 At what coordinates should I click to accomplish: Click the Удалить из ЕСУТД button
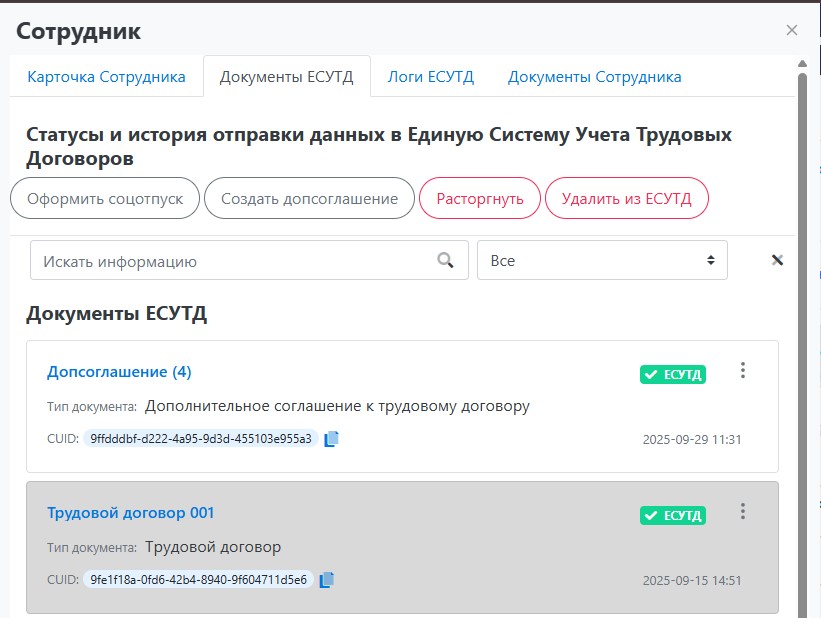[626, 198]
